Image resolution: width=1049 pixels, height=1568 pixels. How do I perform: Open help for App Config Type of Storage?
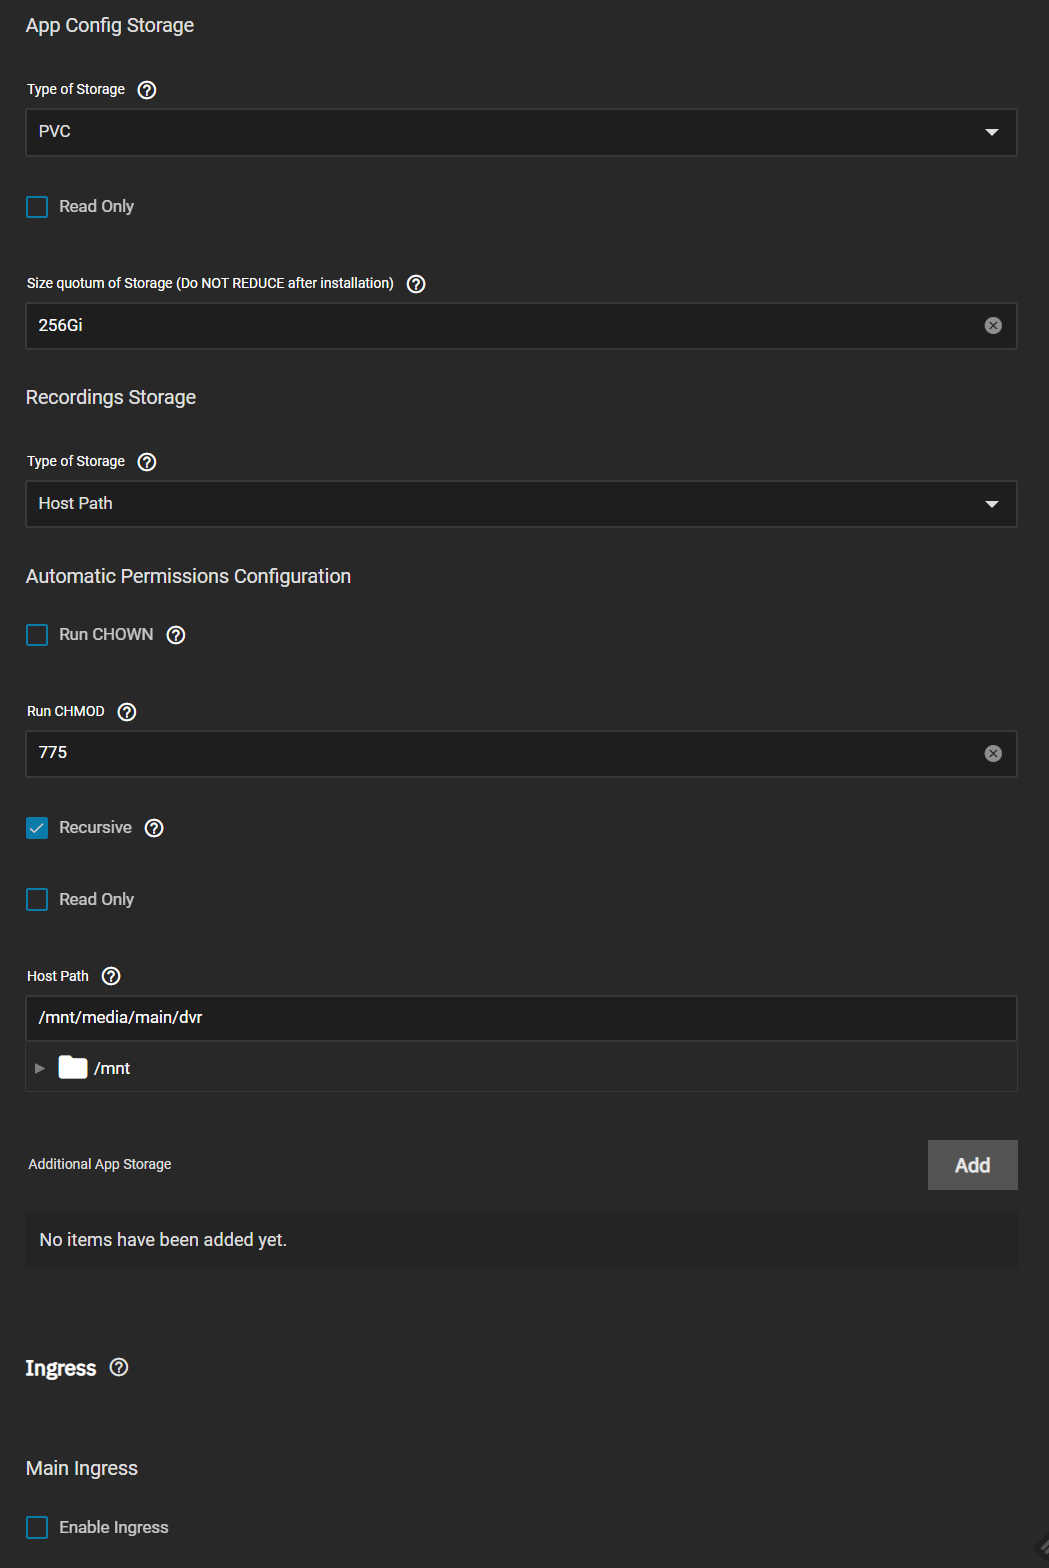(147, 90)
